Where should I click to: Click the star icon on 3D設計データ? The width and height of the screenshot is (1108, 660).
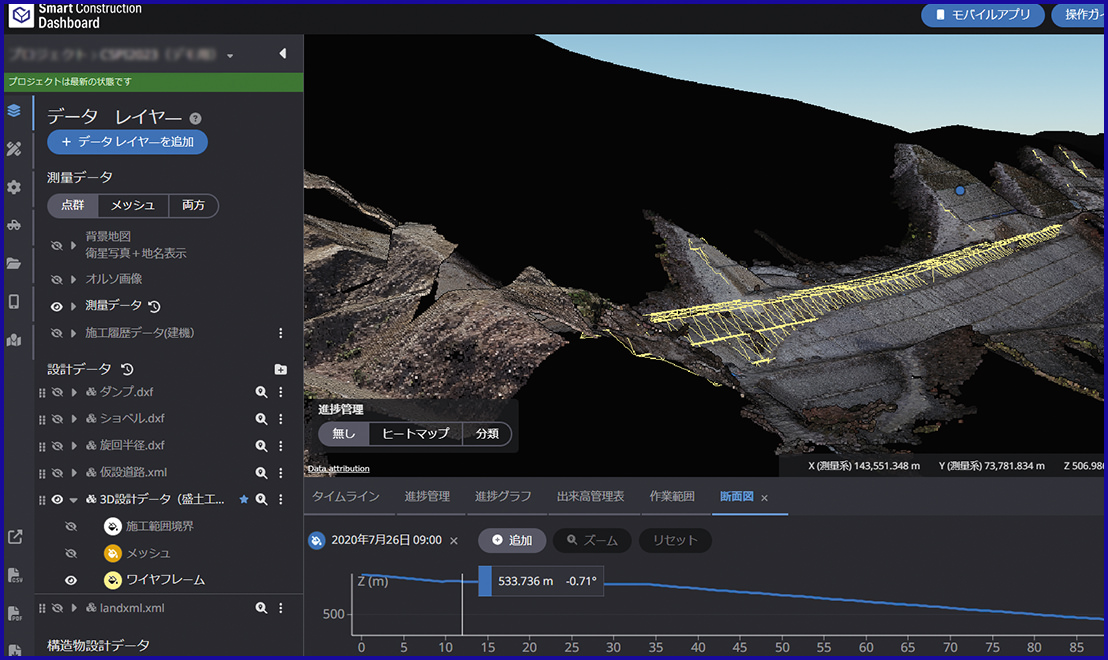[243, 499]
